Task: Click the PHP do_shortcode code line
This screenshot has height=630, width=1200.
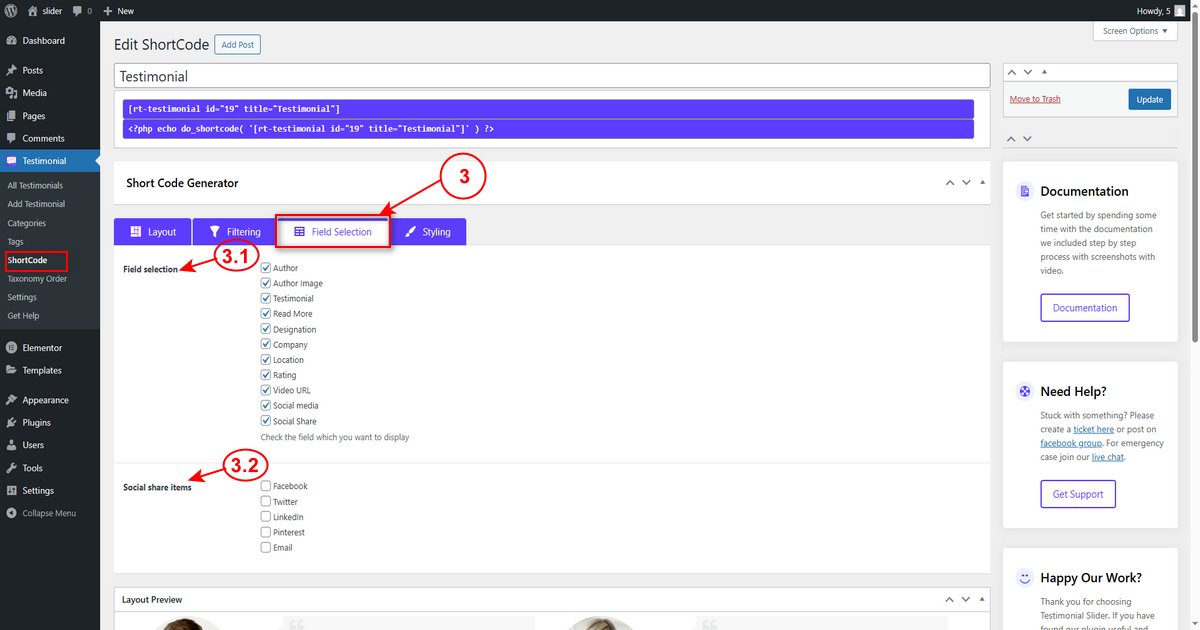Action: pos(548,129)
